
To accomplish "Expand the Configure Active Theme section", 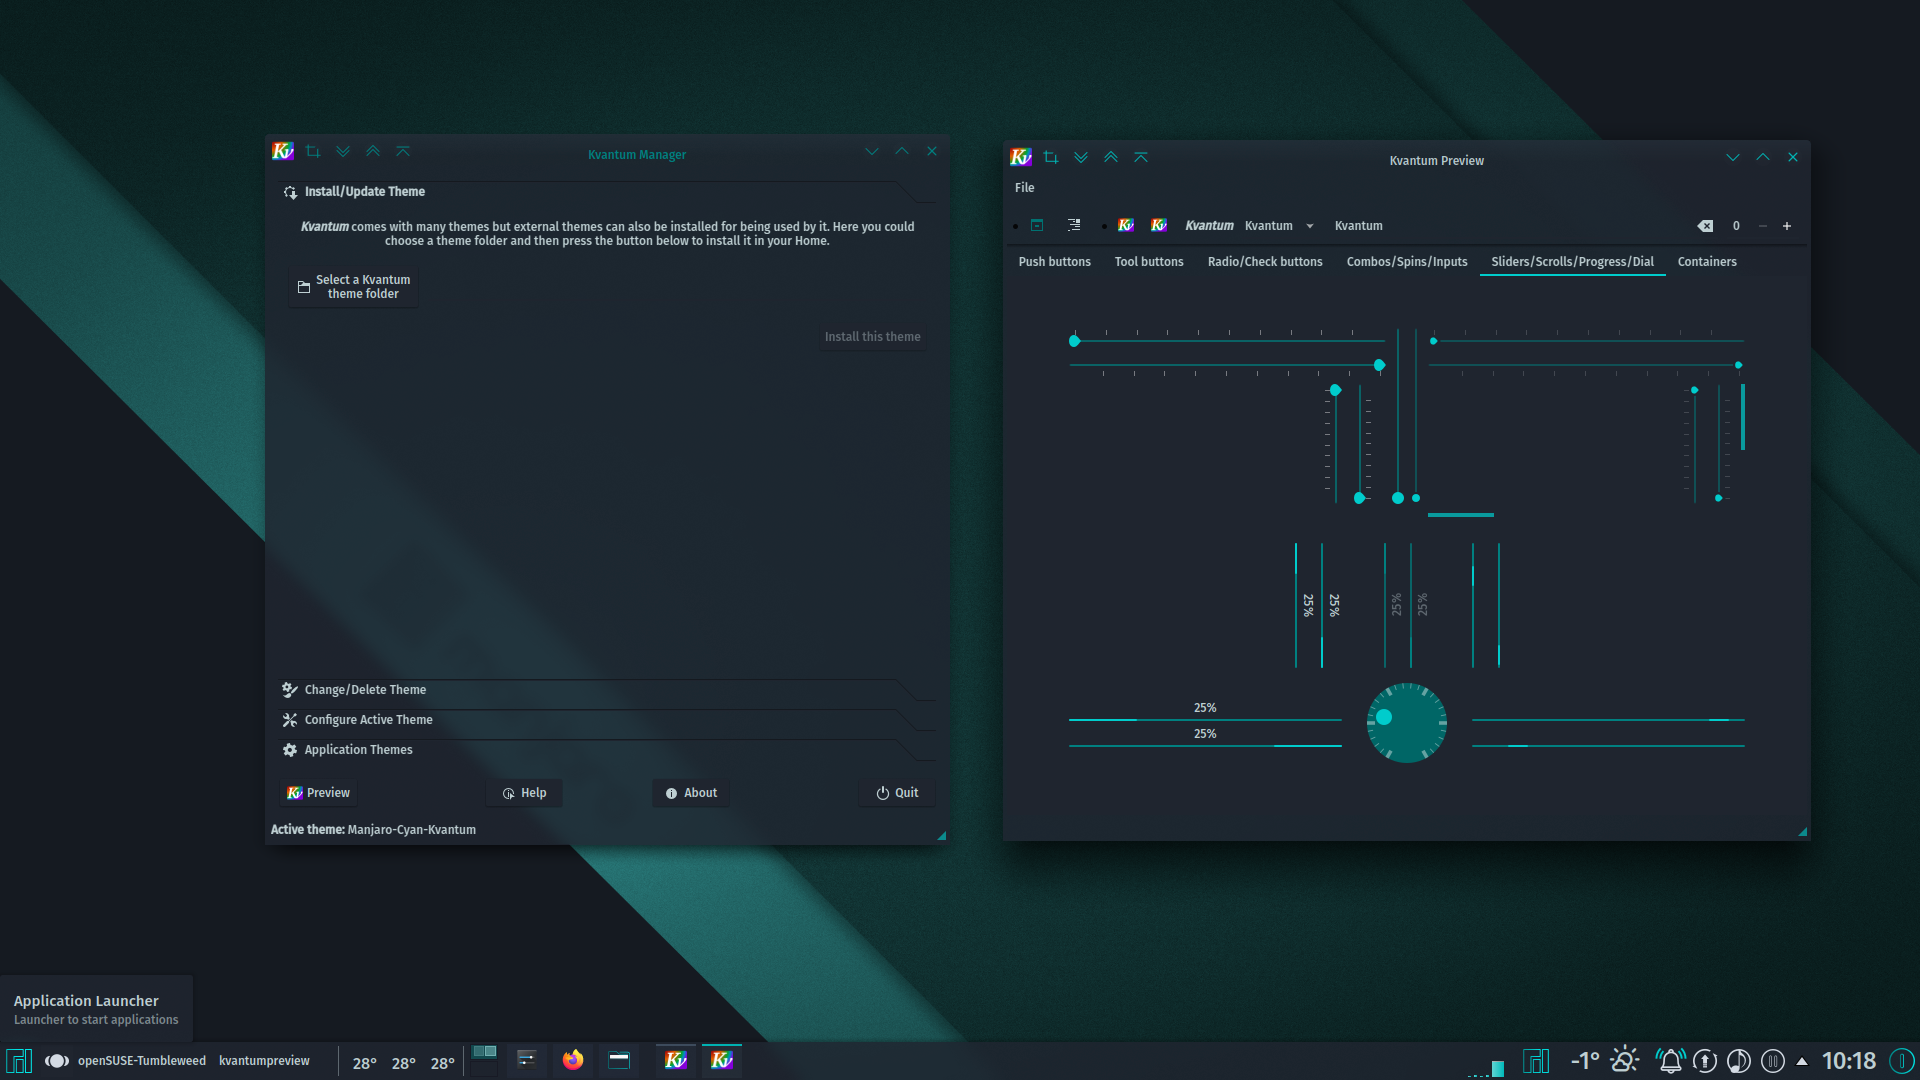I will pos(368,719).
